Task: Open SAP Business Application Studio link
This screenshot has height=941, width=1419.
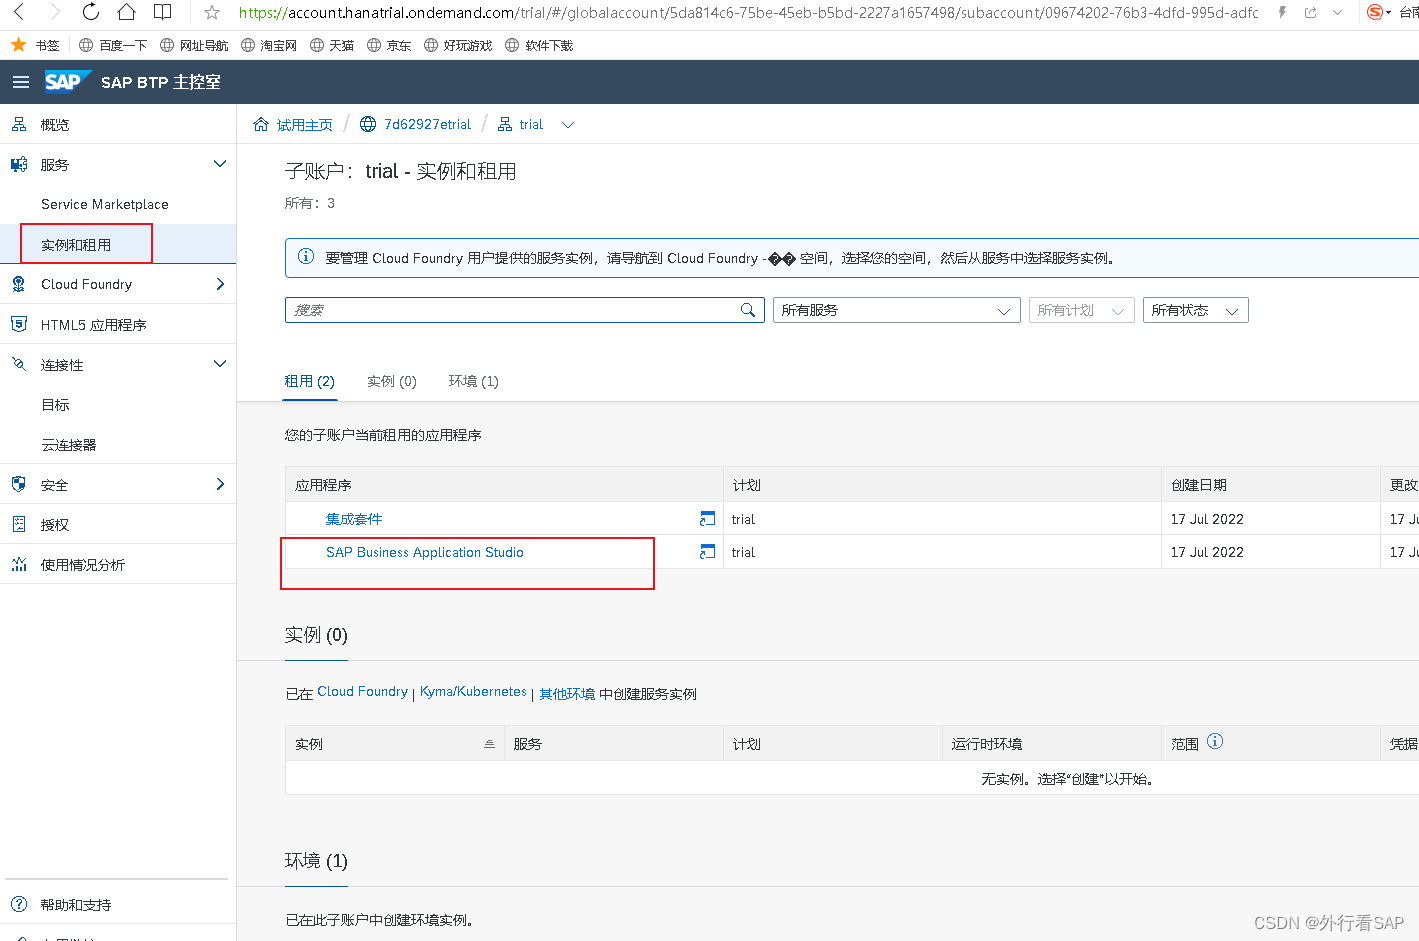Action: coord(425,552)
